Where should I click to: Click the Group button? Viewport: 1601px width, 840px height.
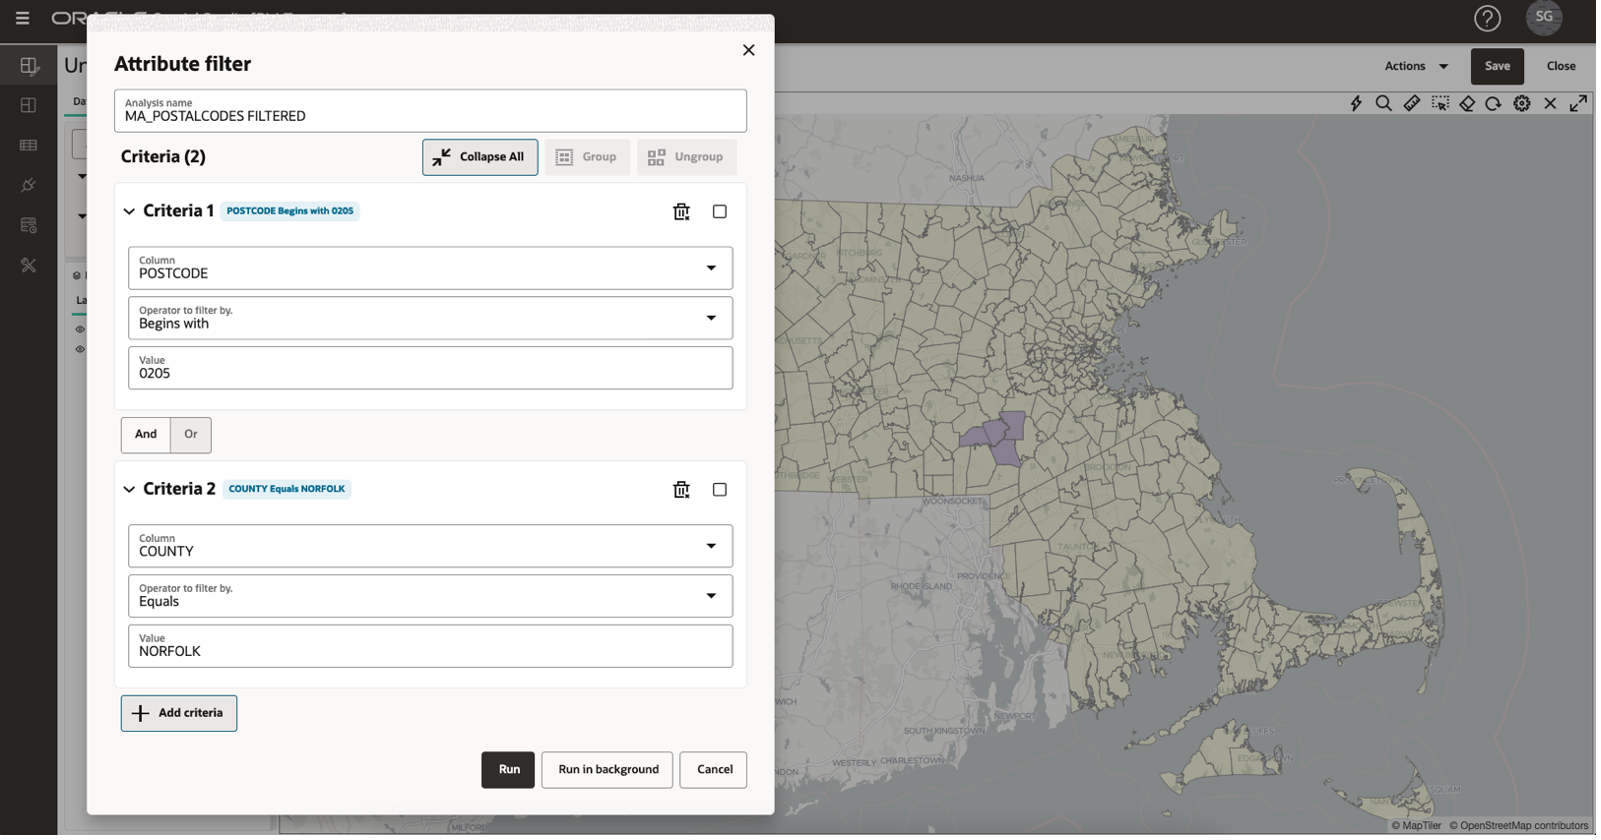589,158
